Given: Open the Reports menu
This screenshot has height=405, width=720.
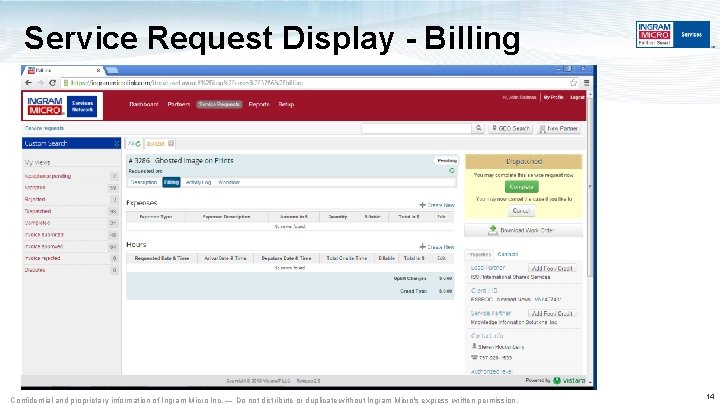Looking at the screenshot, I should [259, 104].
